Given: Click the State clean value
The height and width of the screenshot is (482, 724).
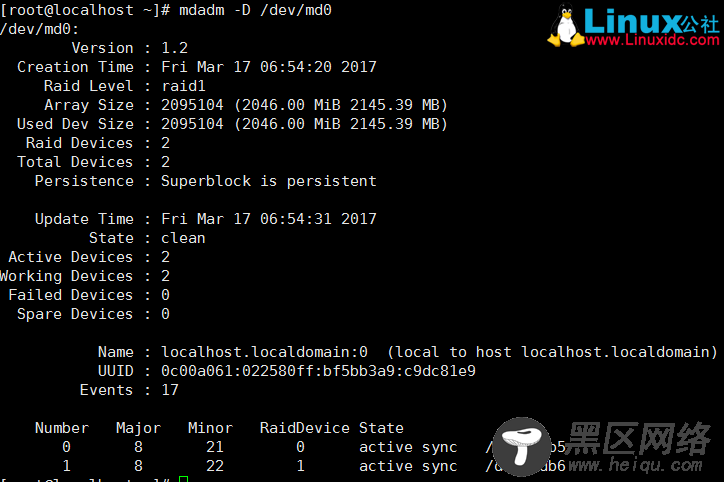Looking at the screenshot, I should 183,238.
